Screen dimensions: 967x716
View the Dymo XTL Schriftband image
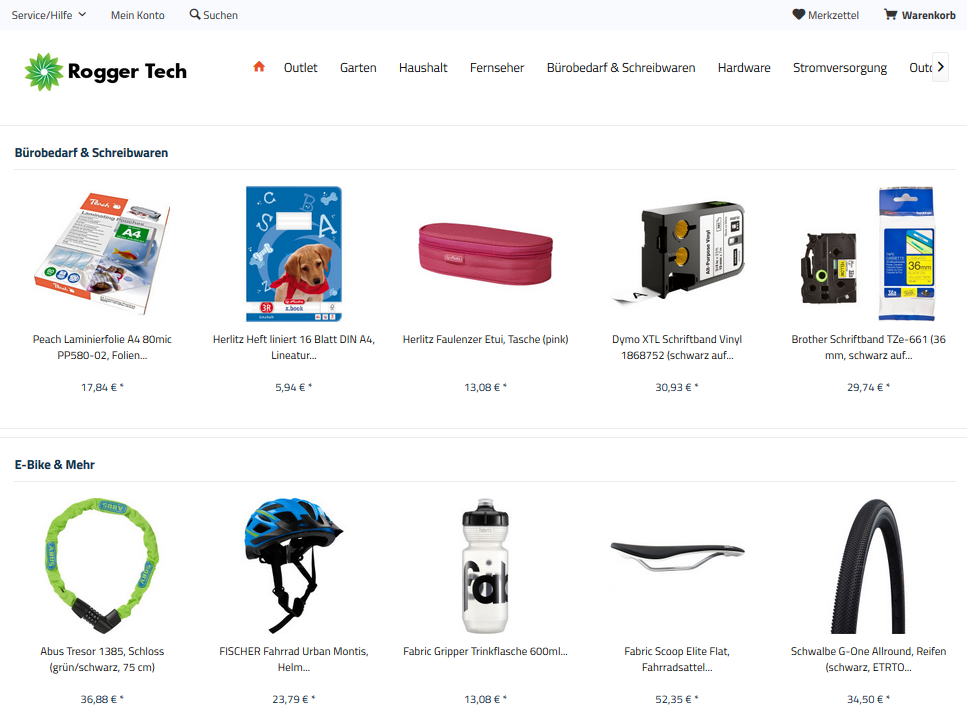coord(677,253)
